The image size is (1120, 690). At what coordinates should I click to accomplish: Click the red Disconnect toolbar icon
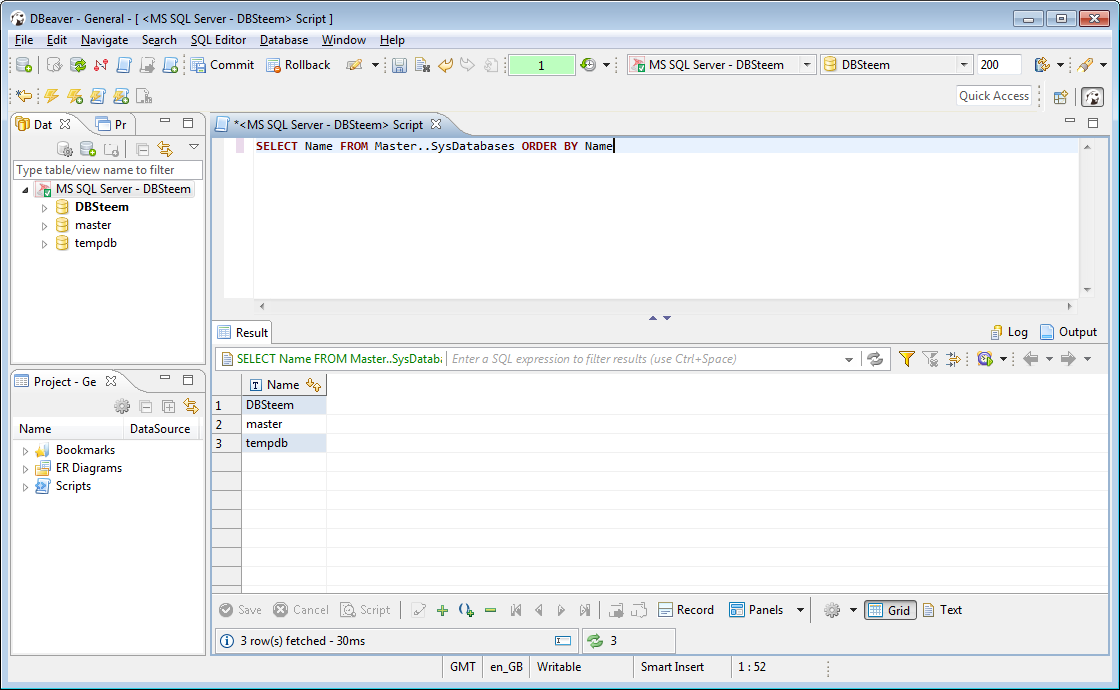coord(101,65)
